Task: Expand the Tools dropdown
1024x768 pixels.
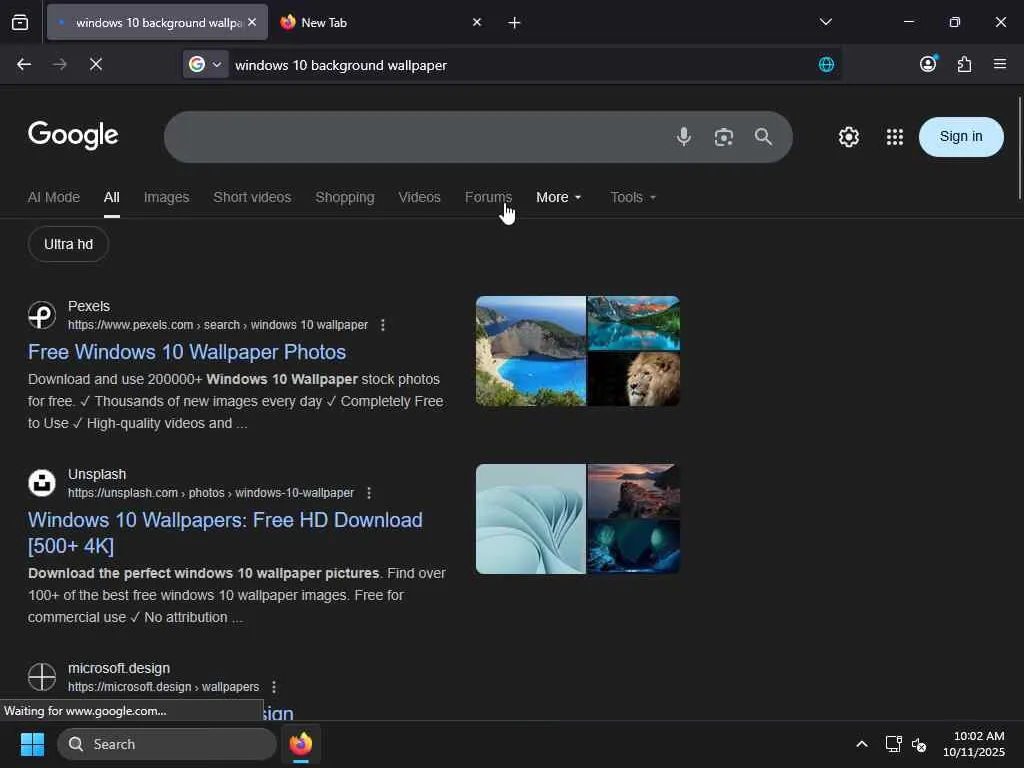Action: click(633, 197)
